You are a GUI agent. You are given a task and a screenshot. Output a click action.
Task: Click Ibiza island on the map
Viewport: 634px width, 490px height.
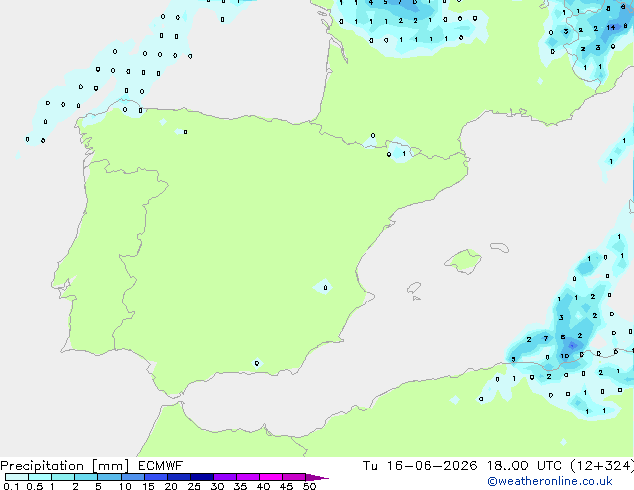[x=414, y=288]
